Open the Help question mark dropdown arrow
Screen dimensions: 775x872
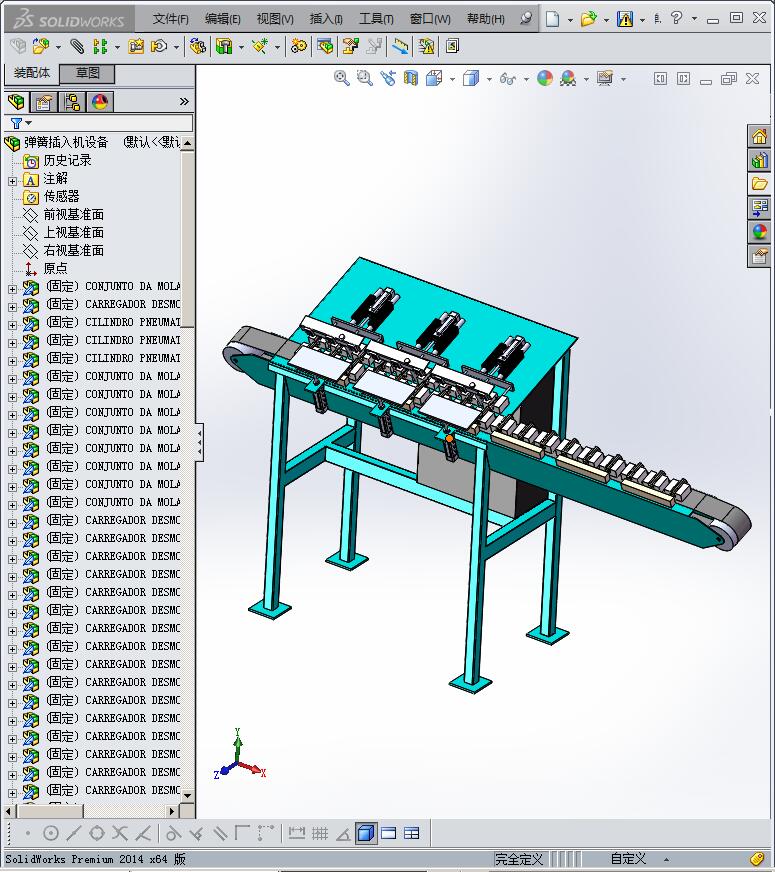pyautogui.click(x=694, y=19)
